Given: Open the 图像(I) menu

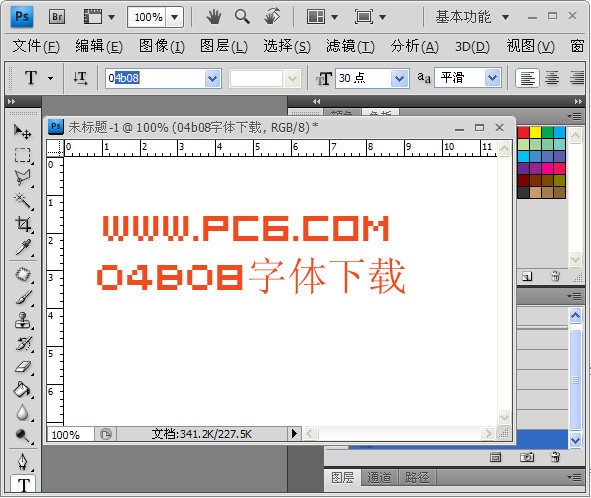Looking at the screenshot, I should (x=162, y=46).
